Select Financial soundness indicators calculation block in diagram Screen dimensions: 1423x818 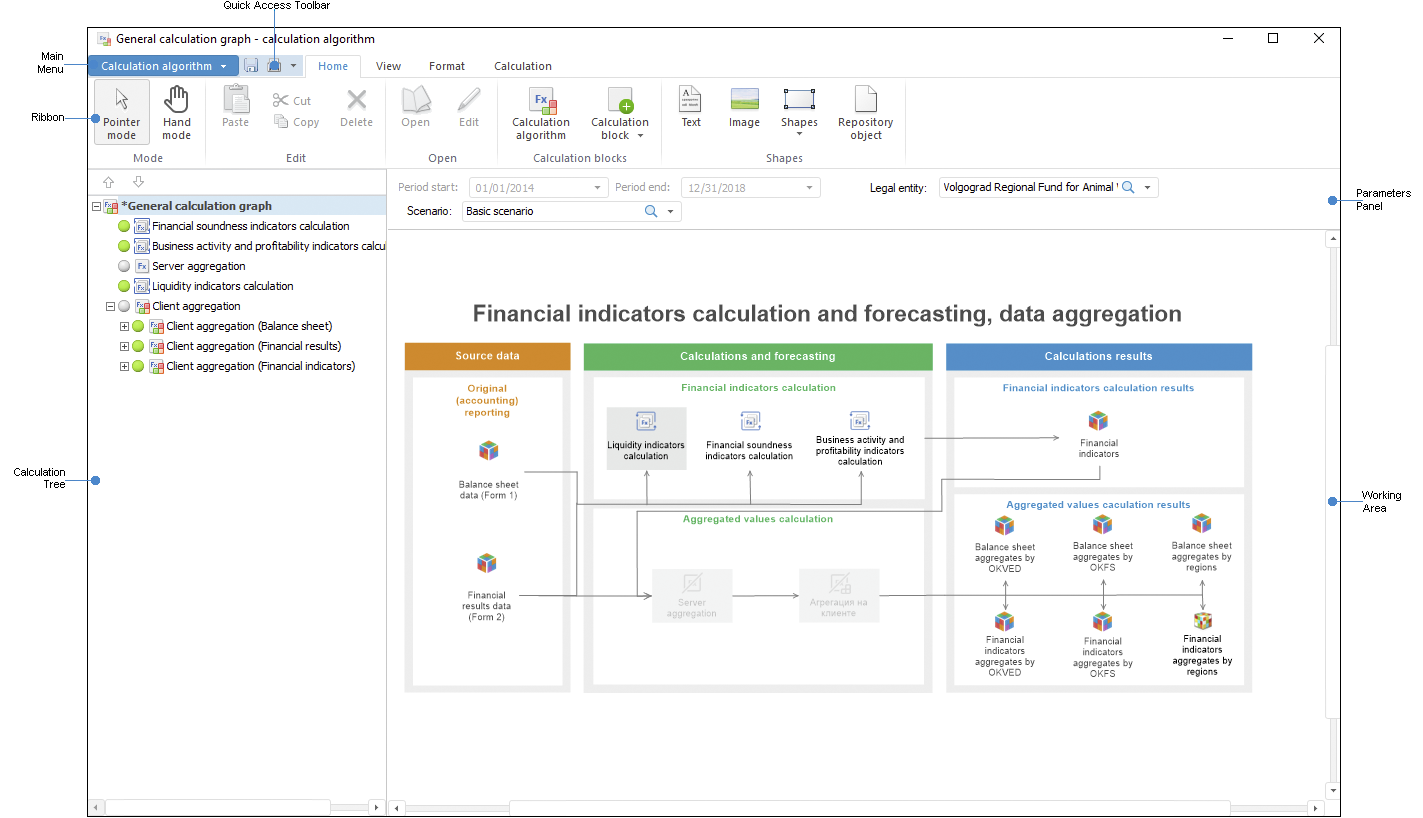(x=749, y=438)
